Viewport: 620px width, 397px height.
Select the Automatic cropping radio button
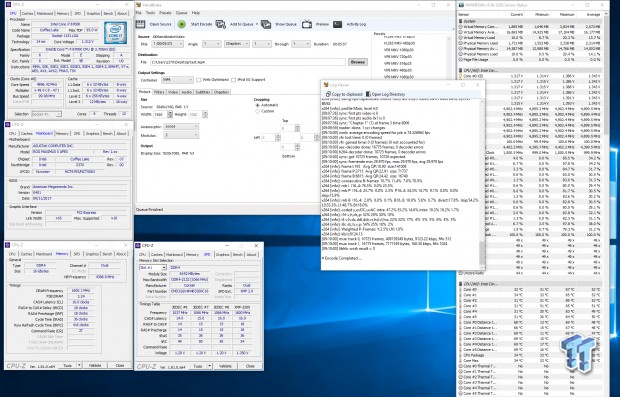coord(257,105)
